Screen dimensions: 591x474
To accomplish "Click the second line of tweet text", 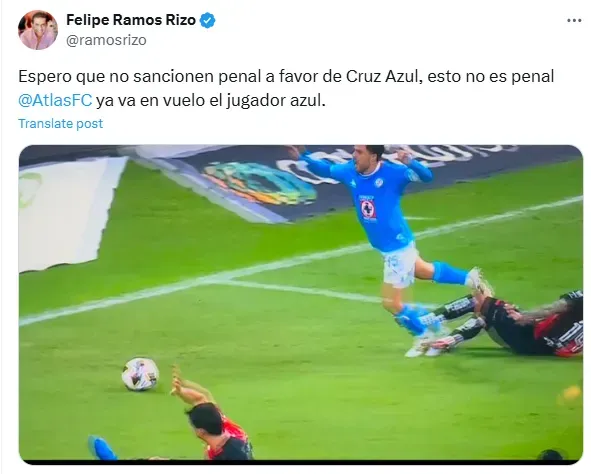I will click(x=171, y=101).
